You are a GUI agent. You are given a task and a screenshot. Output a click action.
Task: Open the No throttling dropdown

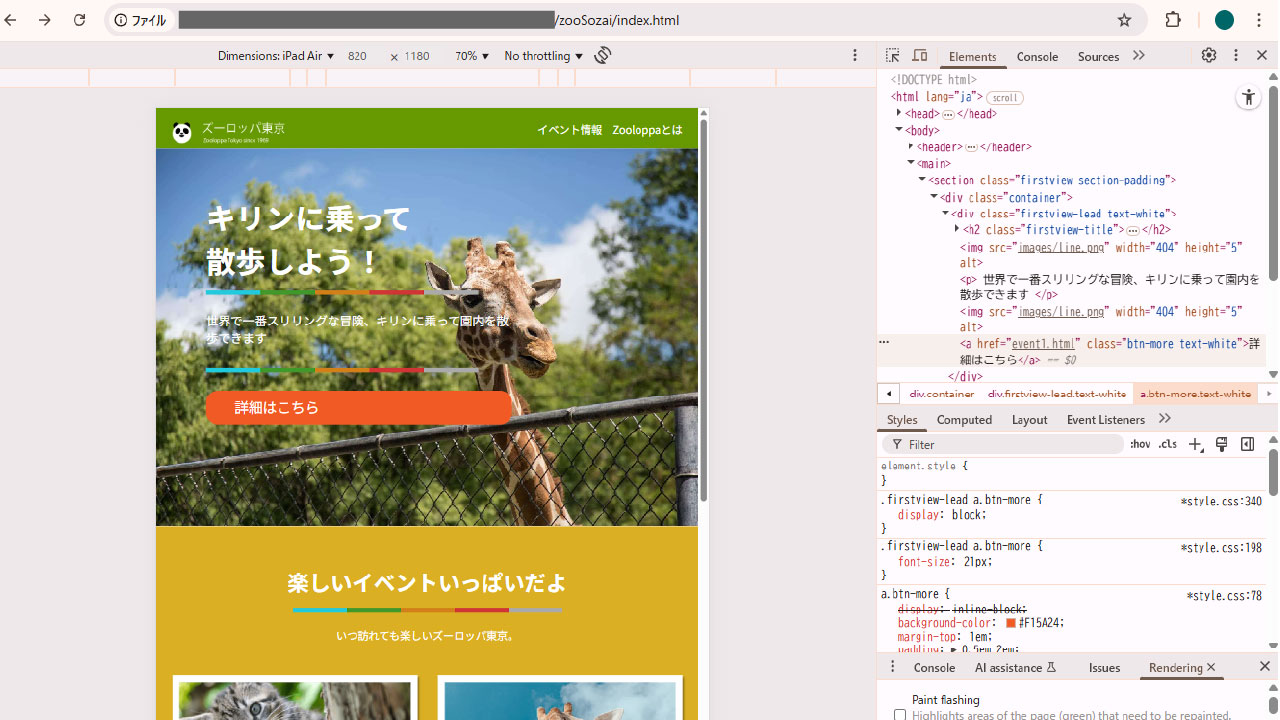[543, 56]
